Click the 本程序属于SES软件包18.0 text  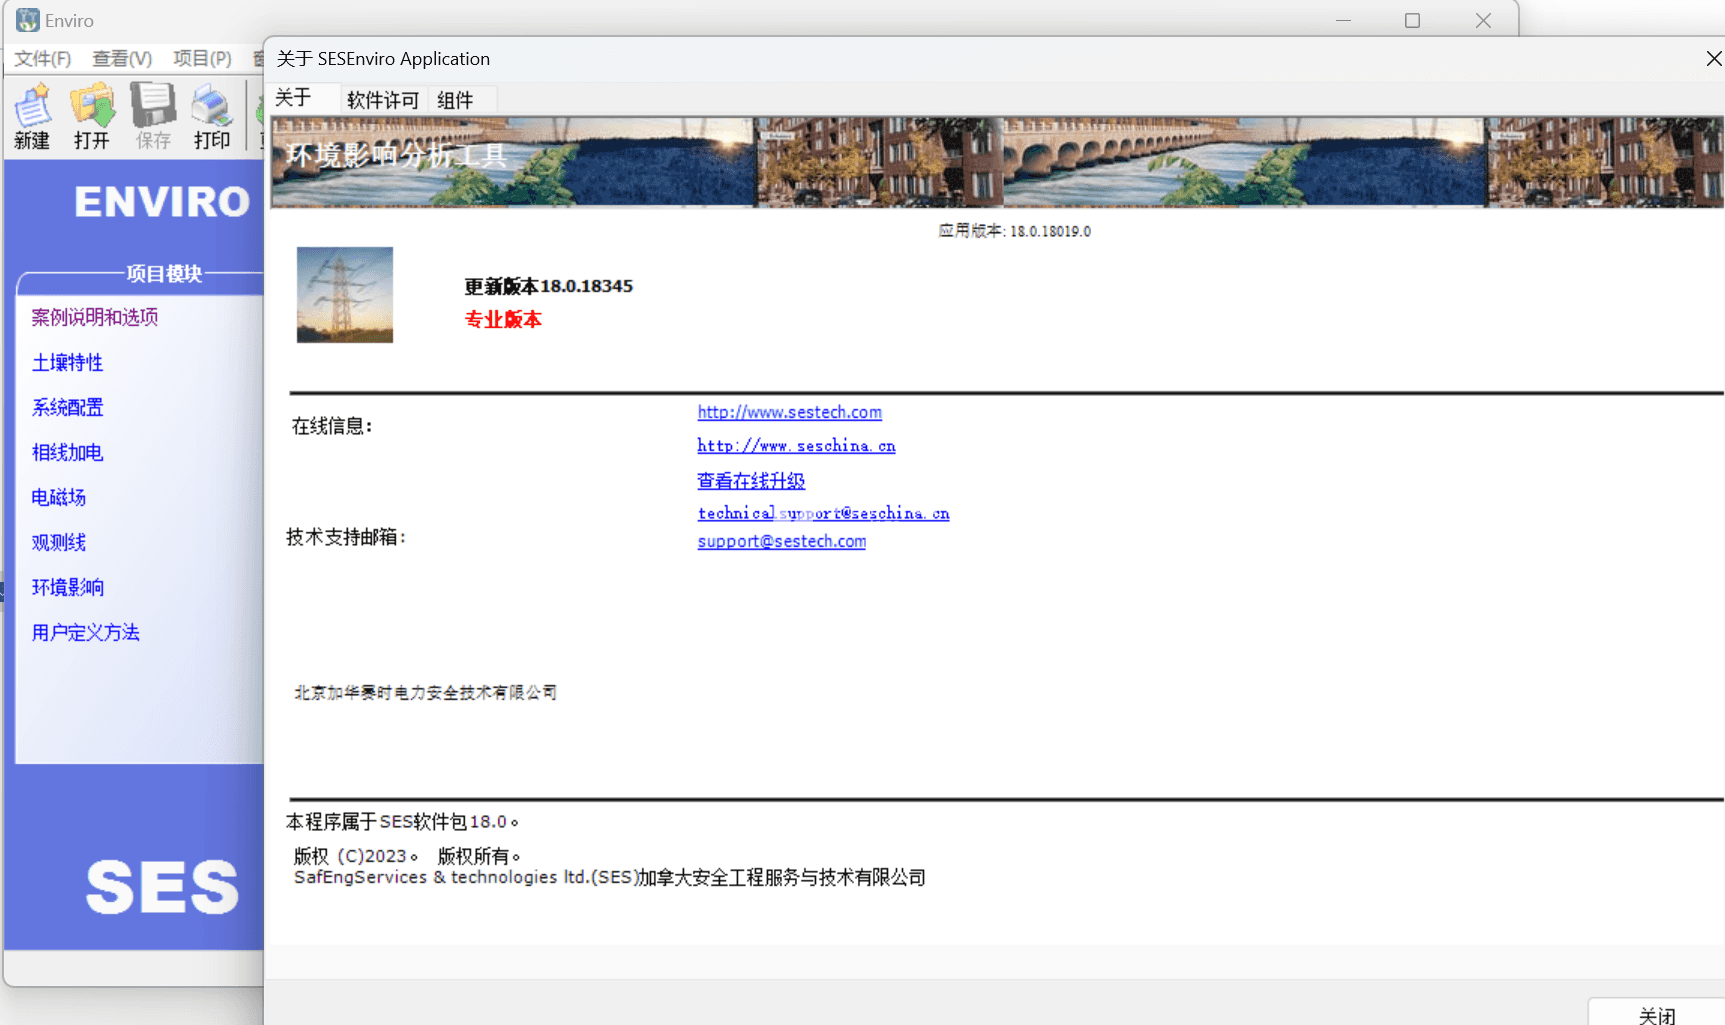pyautogui.click(x=402, y=822)
